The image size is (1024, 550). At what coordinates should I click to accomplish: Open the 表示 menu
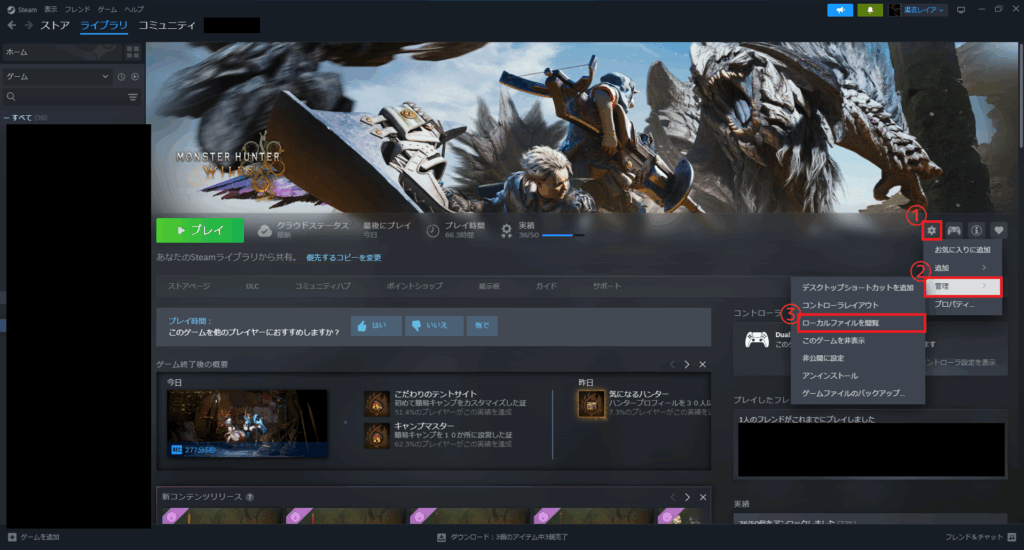pos(50,9)
